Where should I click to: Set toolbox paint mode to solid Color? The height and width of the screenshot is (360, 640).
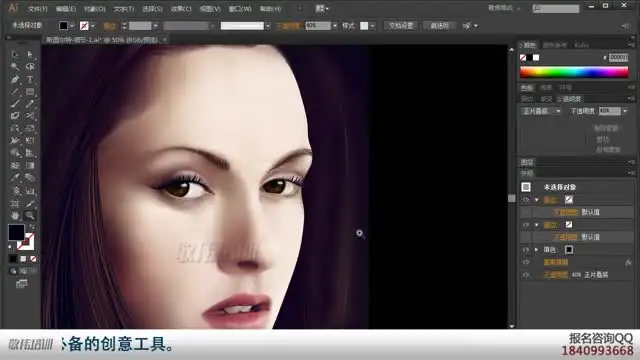pyautogui.click(x=13, y=259)
